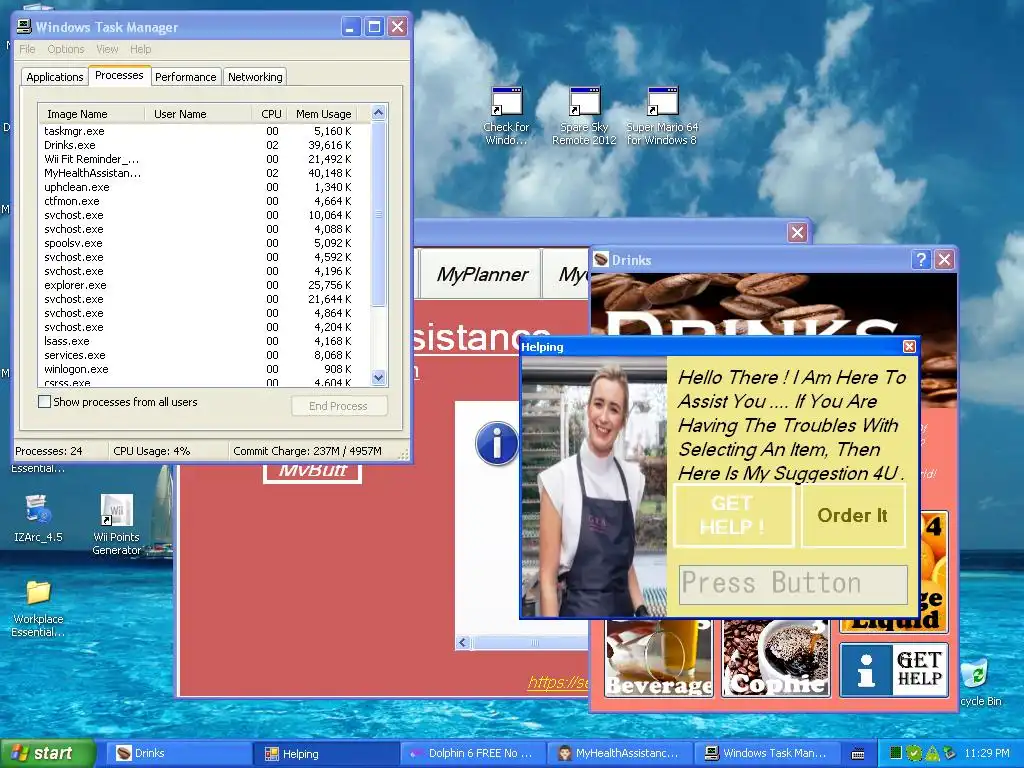Open the View menu in Task Manager

(107, 49)
